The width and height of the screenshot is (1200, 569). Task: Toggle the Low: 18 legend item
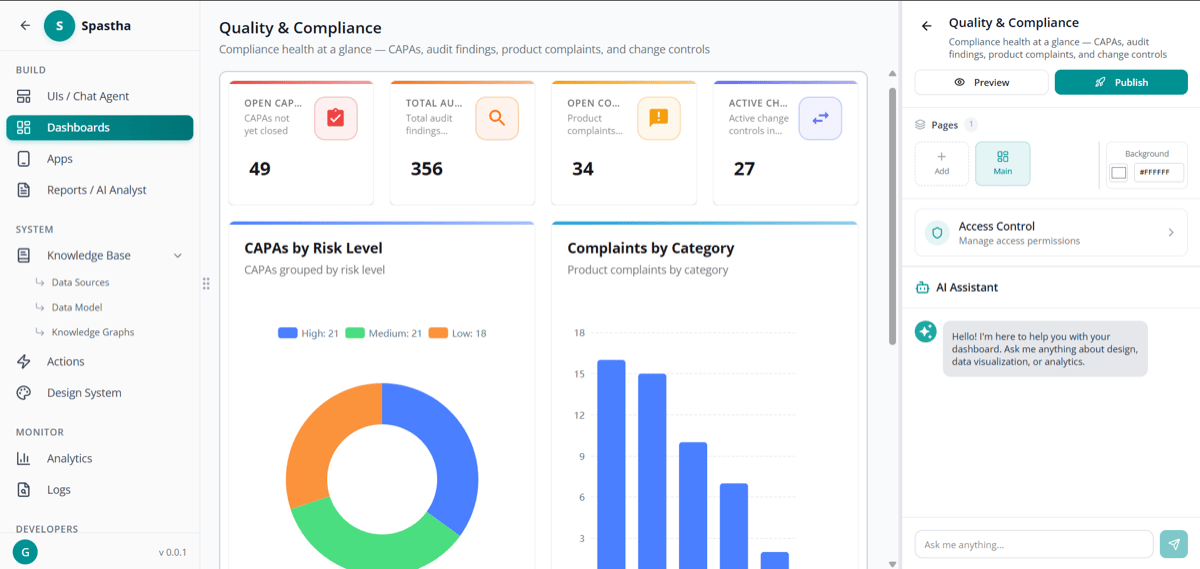click(x=457, y=333)
